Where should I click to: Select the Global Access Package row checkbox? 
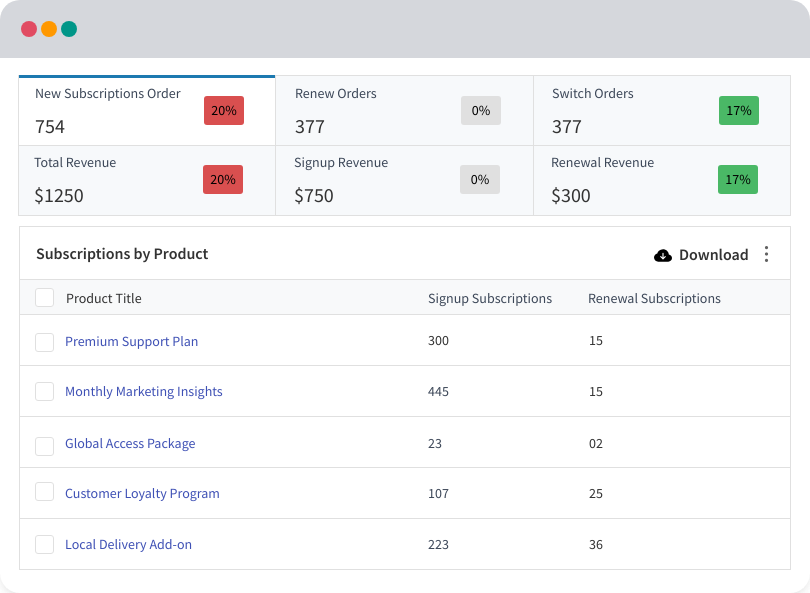(44, 445)
